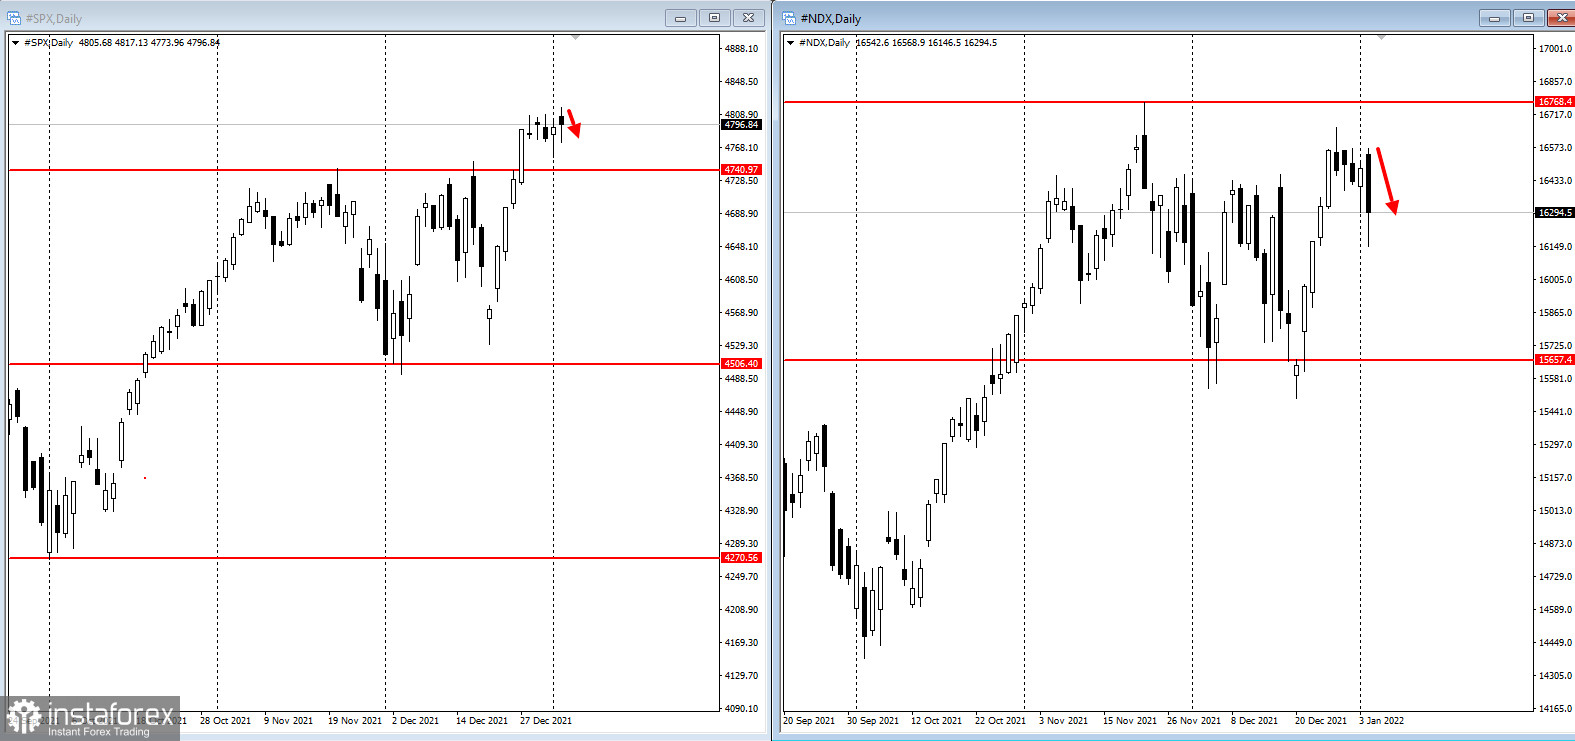Click the 22 Oct 2021 date on NDX axis

pos(1000,721)
